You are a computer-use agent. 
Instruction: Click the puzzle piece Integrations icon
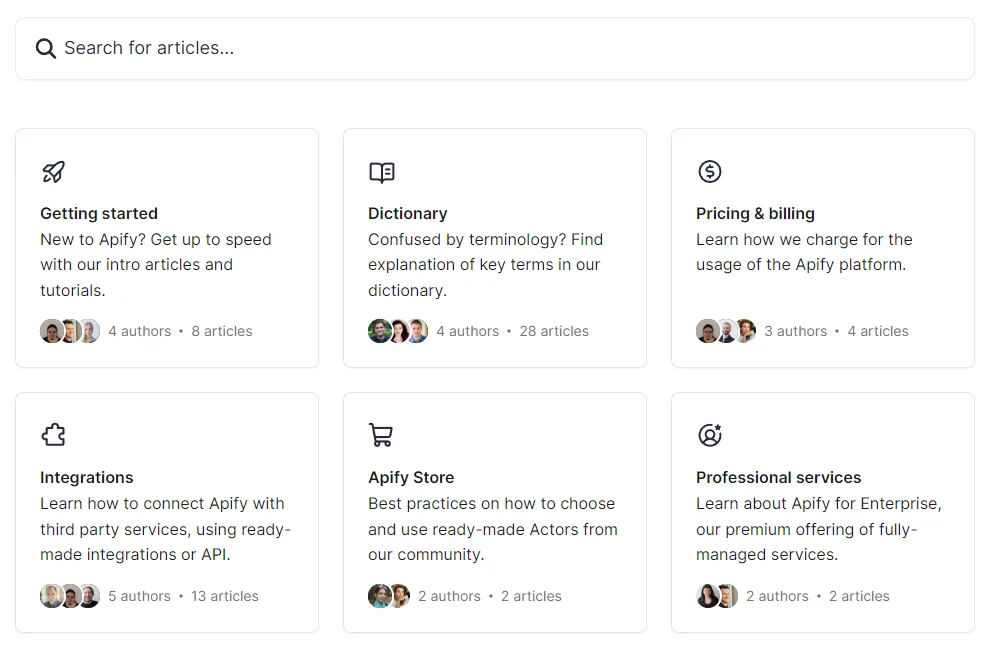pyautogui.click(x=54, y=435)
